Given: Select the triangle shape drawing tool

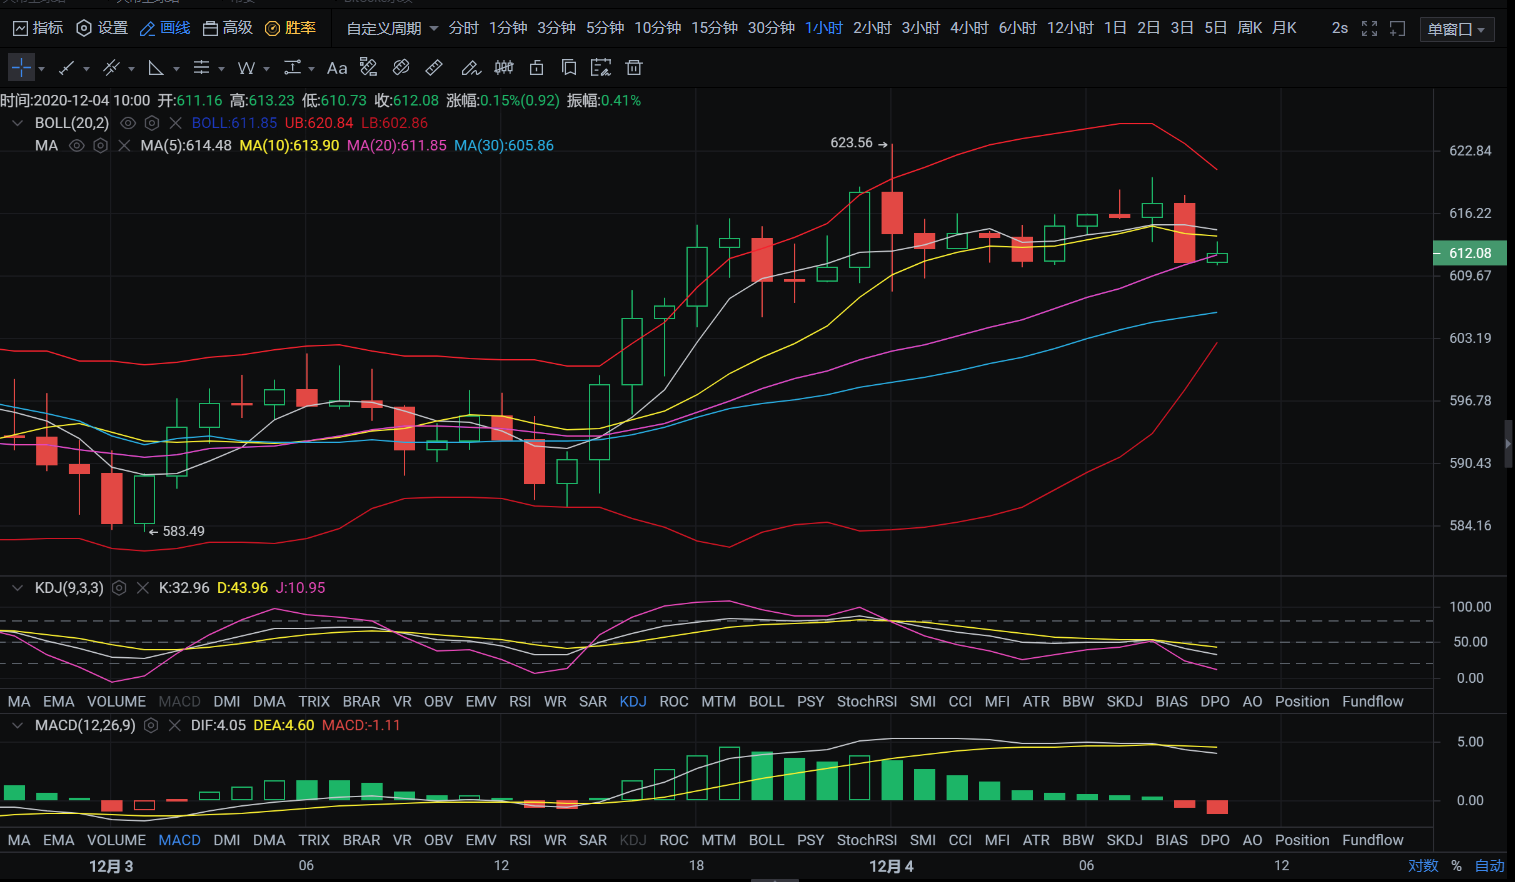Looking at the screenshot, I should 156,68.
